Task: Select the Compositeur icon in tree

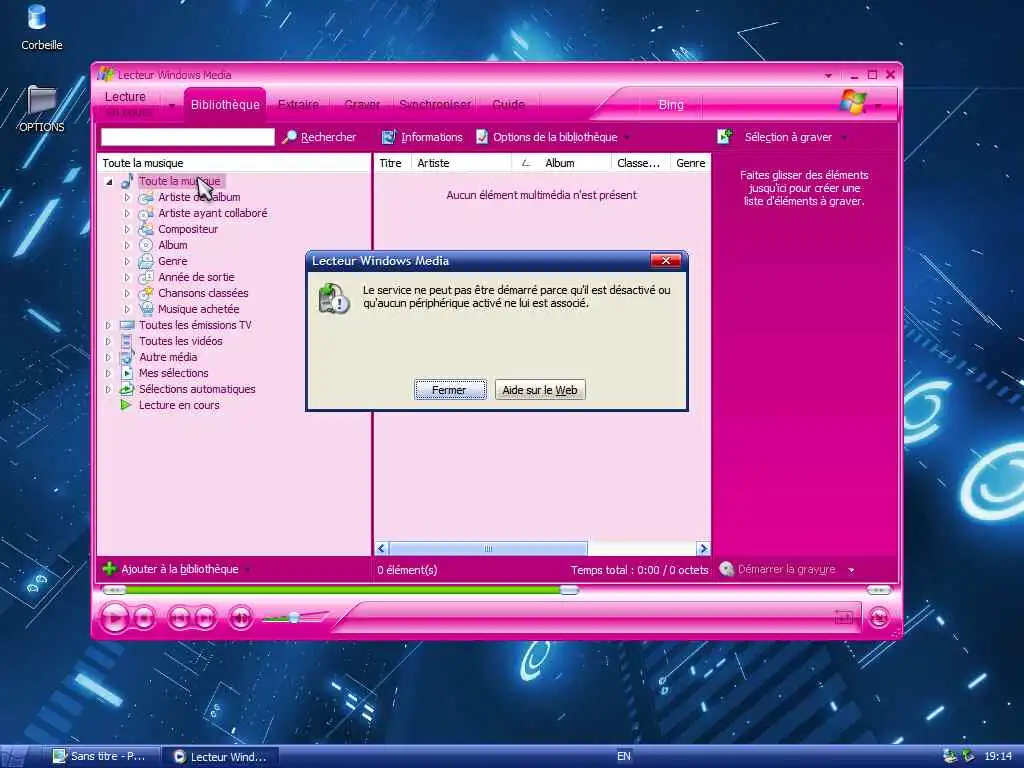Action: click(x=146, y=229)
